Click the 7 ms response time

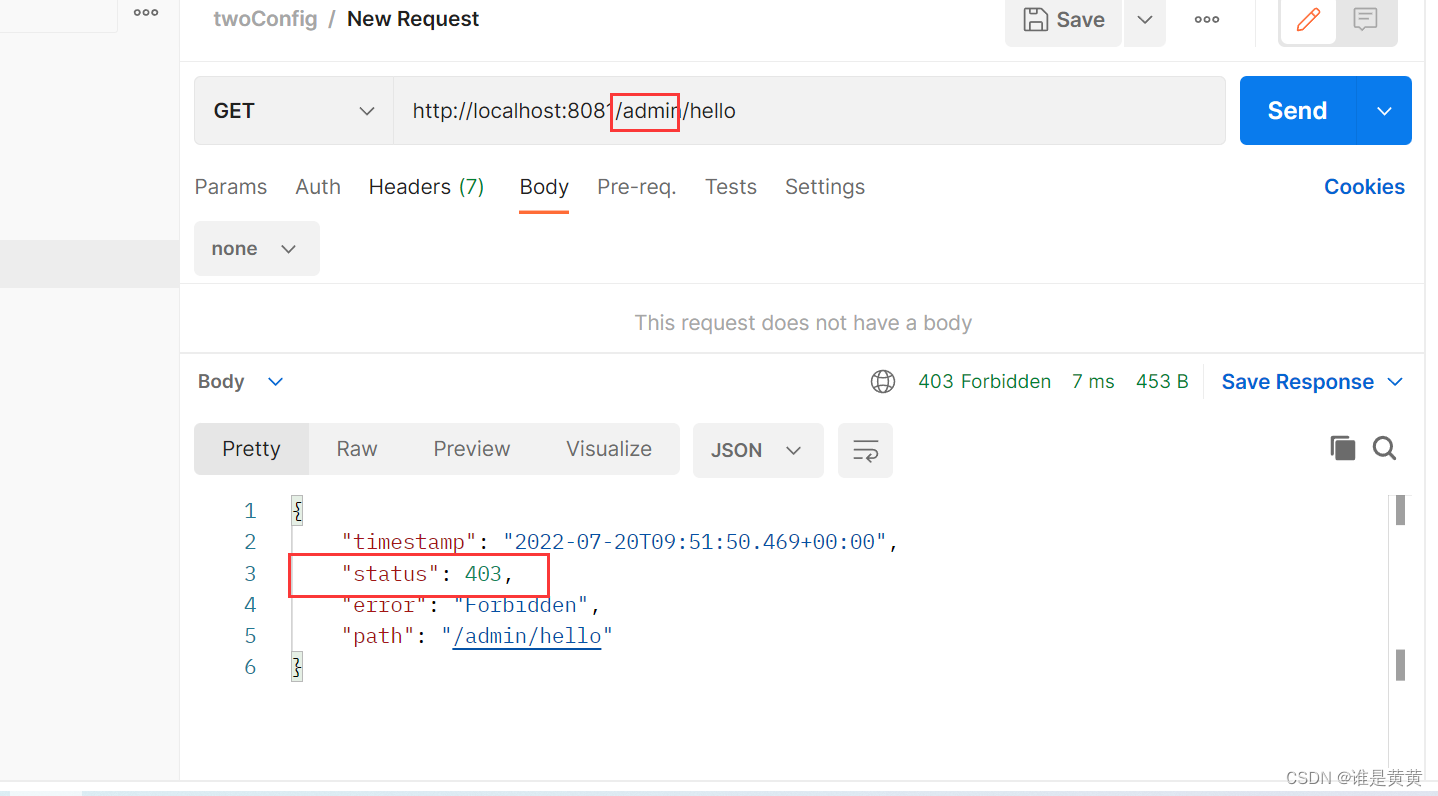pos(1093,382)
